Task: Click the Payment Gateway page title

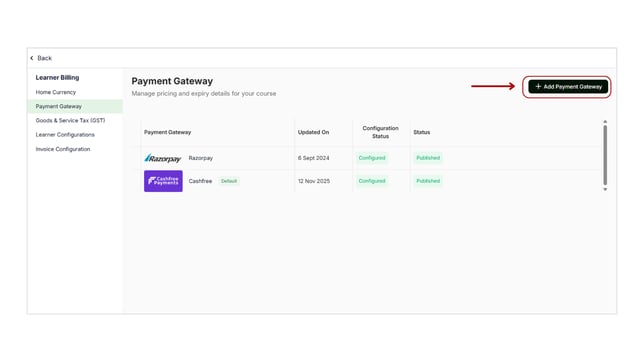Action: (x=172, y=81)
